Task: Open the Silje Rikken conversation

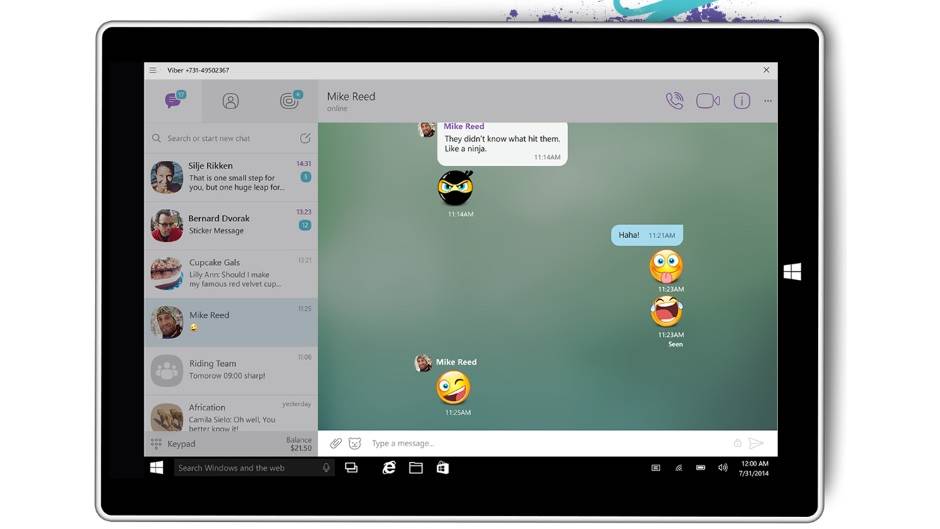Action: click(231, 177)
